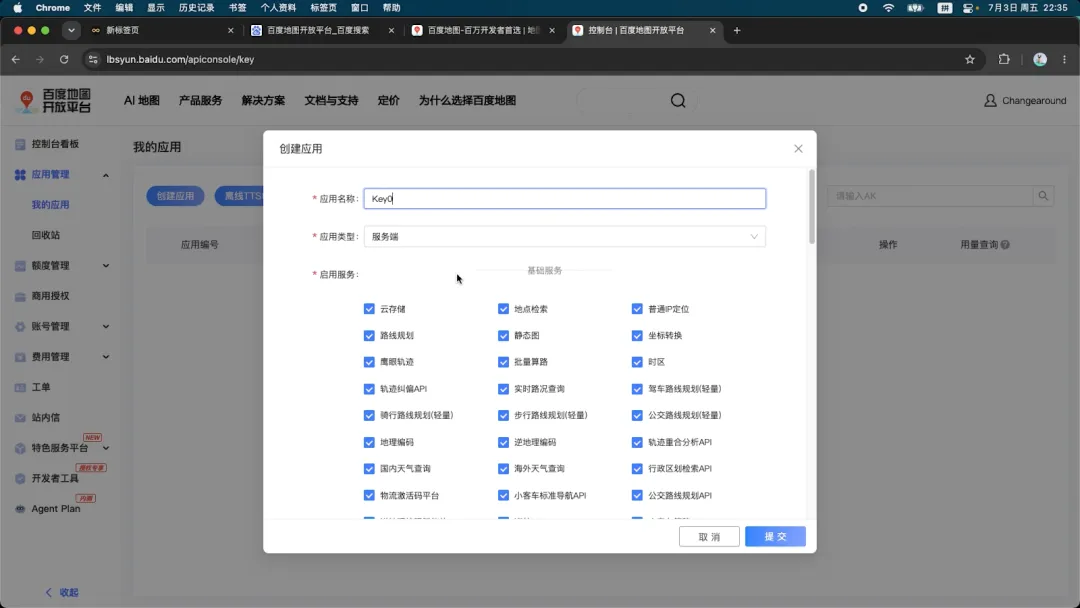This screenshot has height=608, width=1080.
Task: Expand the 账号管理 section
Action: (x=106, y=326)
